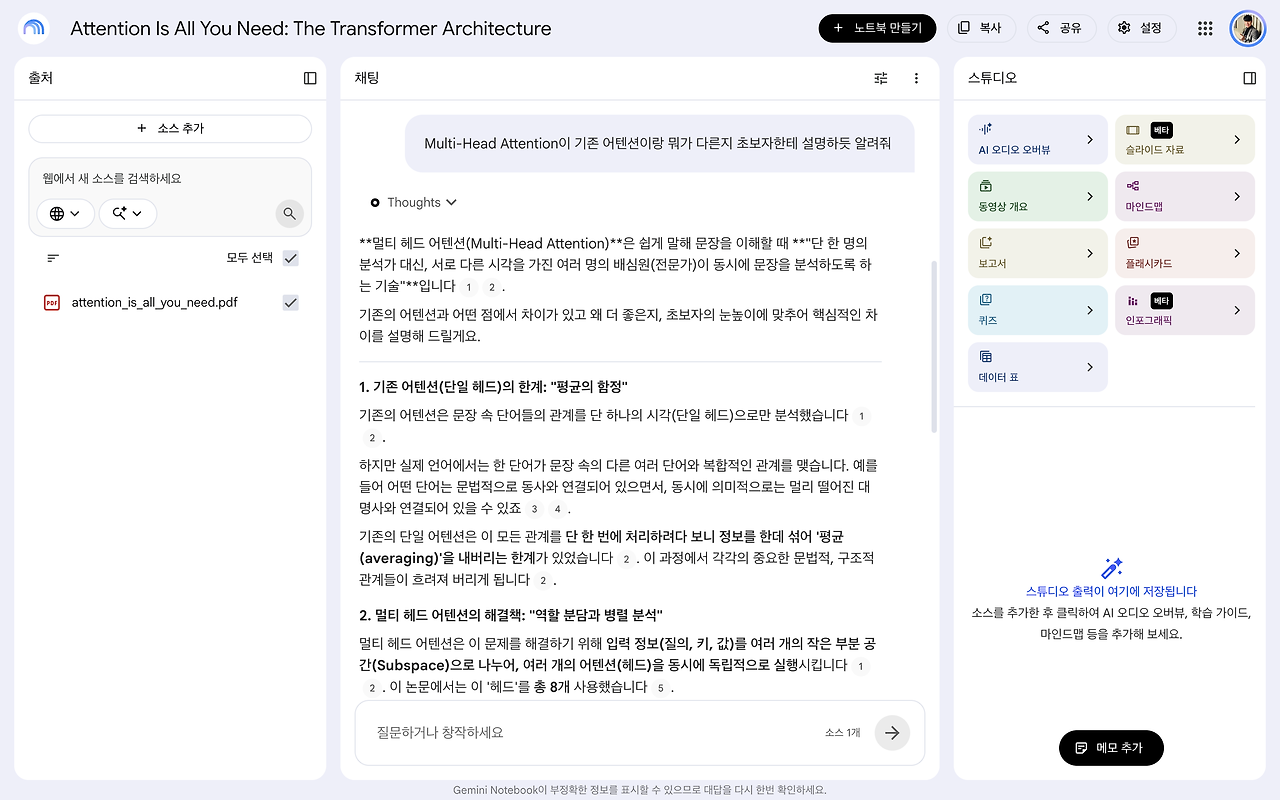Click the source list filter icon
This screenshot has width=1280, height=800.
[x=53, y=258]
